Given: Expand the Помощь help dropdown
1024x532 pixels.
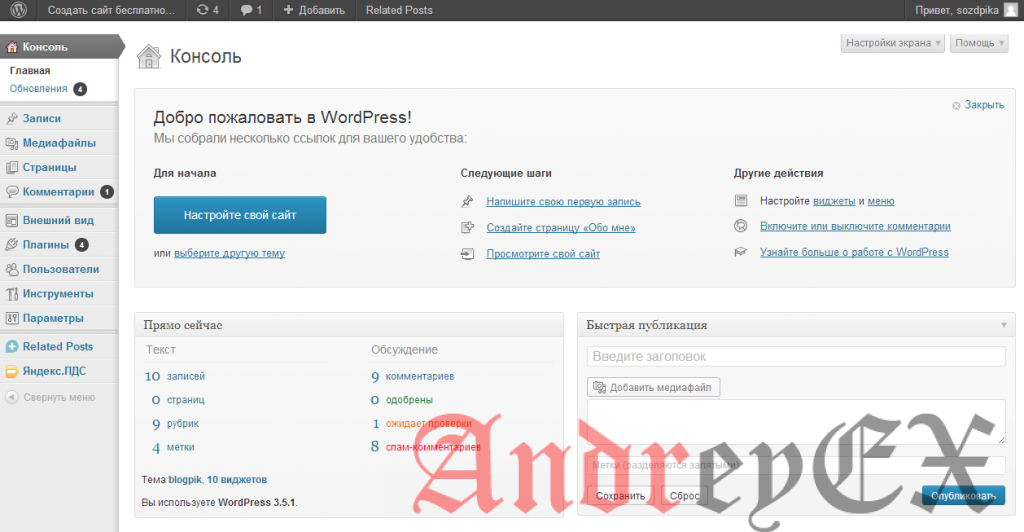Looking at the screenshot, I should pos(979,43).
